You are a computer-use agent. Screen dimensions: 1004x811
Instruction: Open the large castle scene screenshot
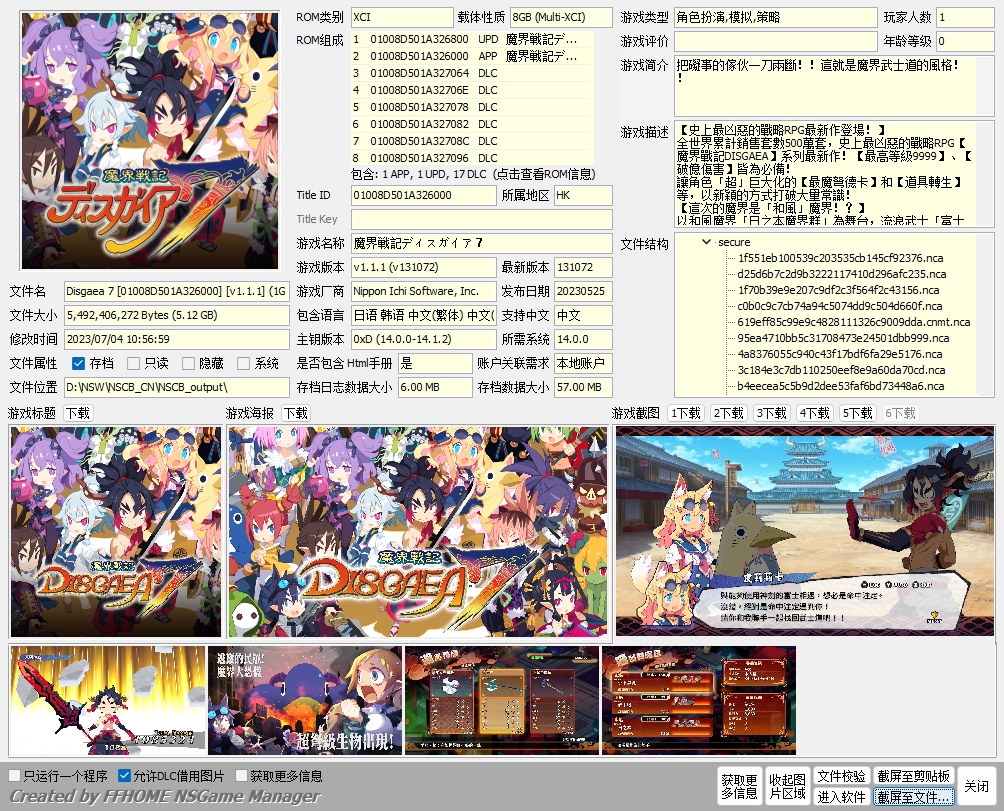point(805,531)
